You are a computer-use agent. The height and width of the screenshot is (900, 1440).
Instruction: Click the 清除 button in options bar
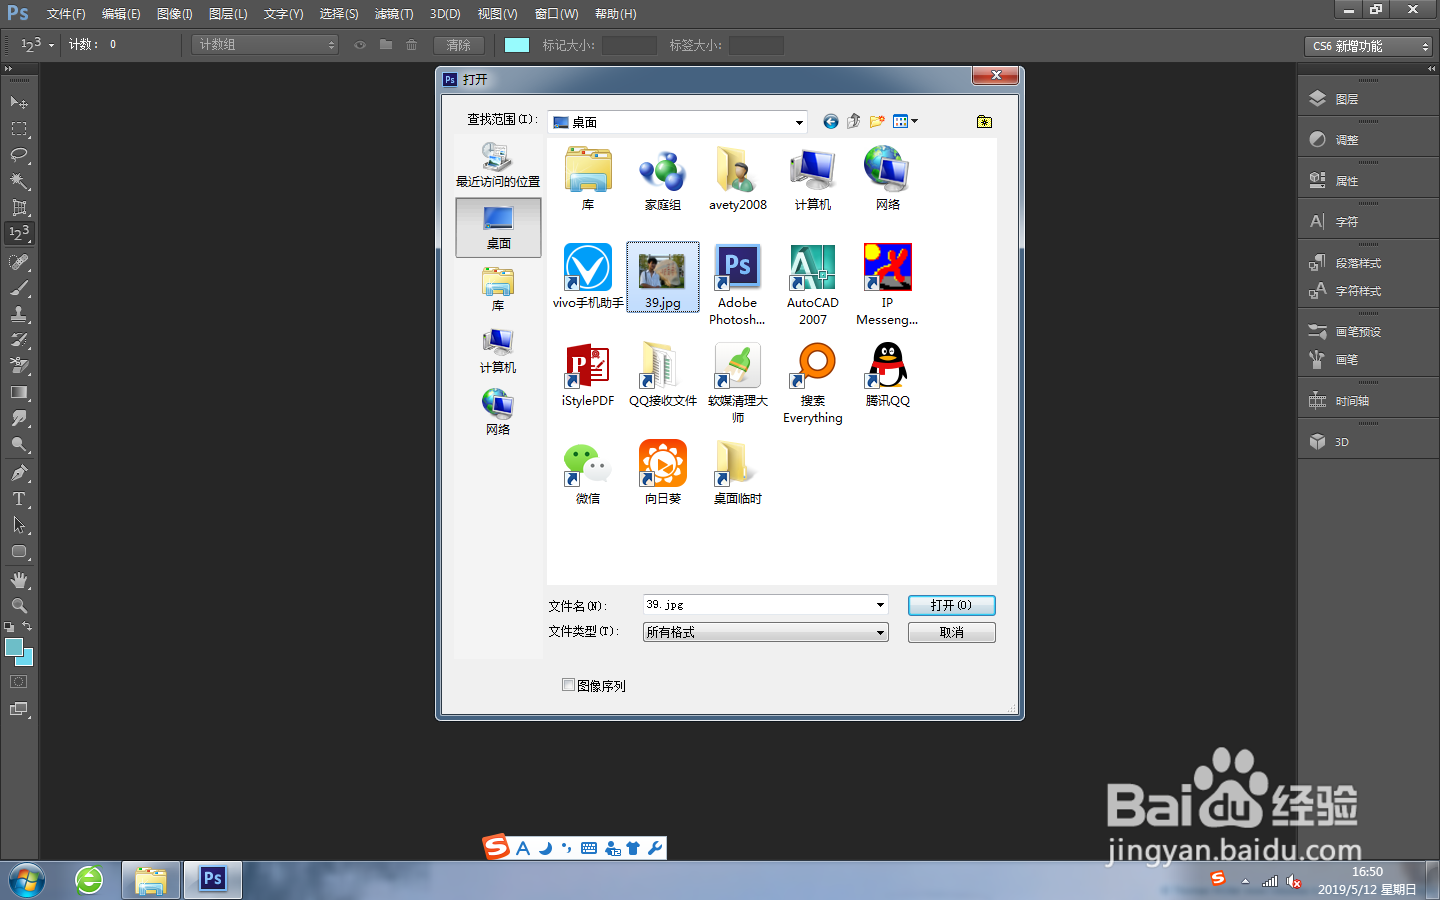pos(459,45)
